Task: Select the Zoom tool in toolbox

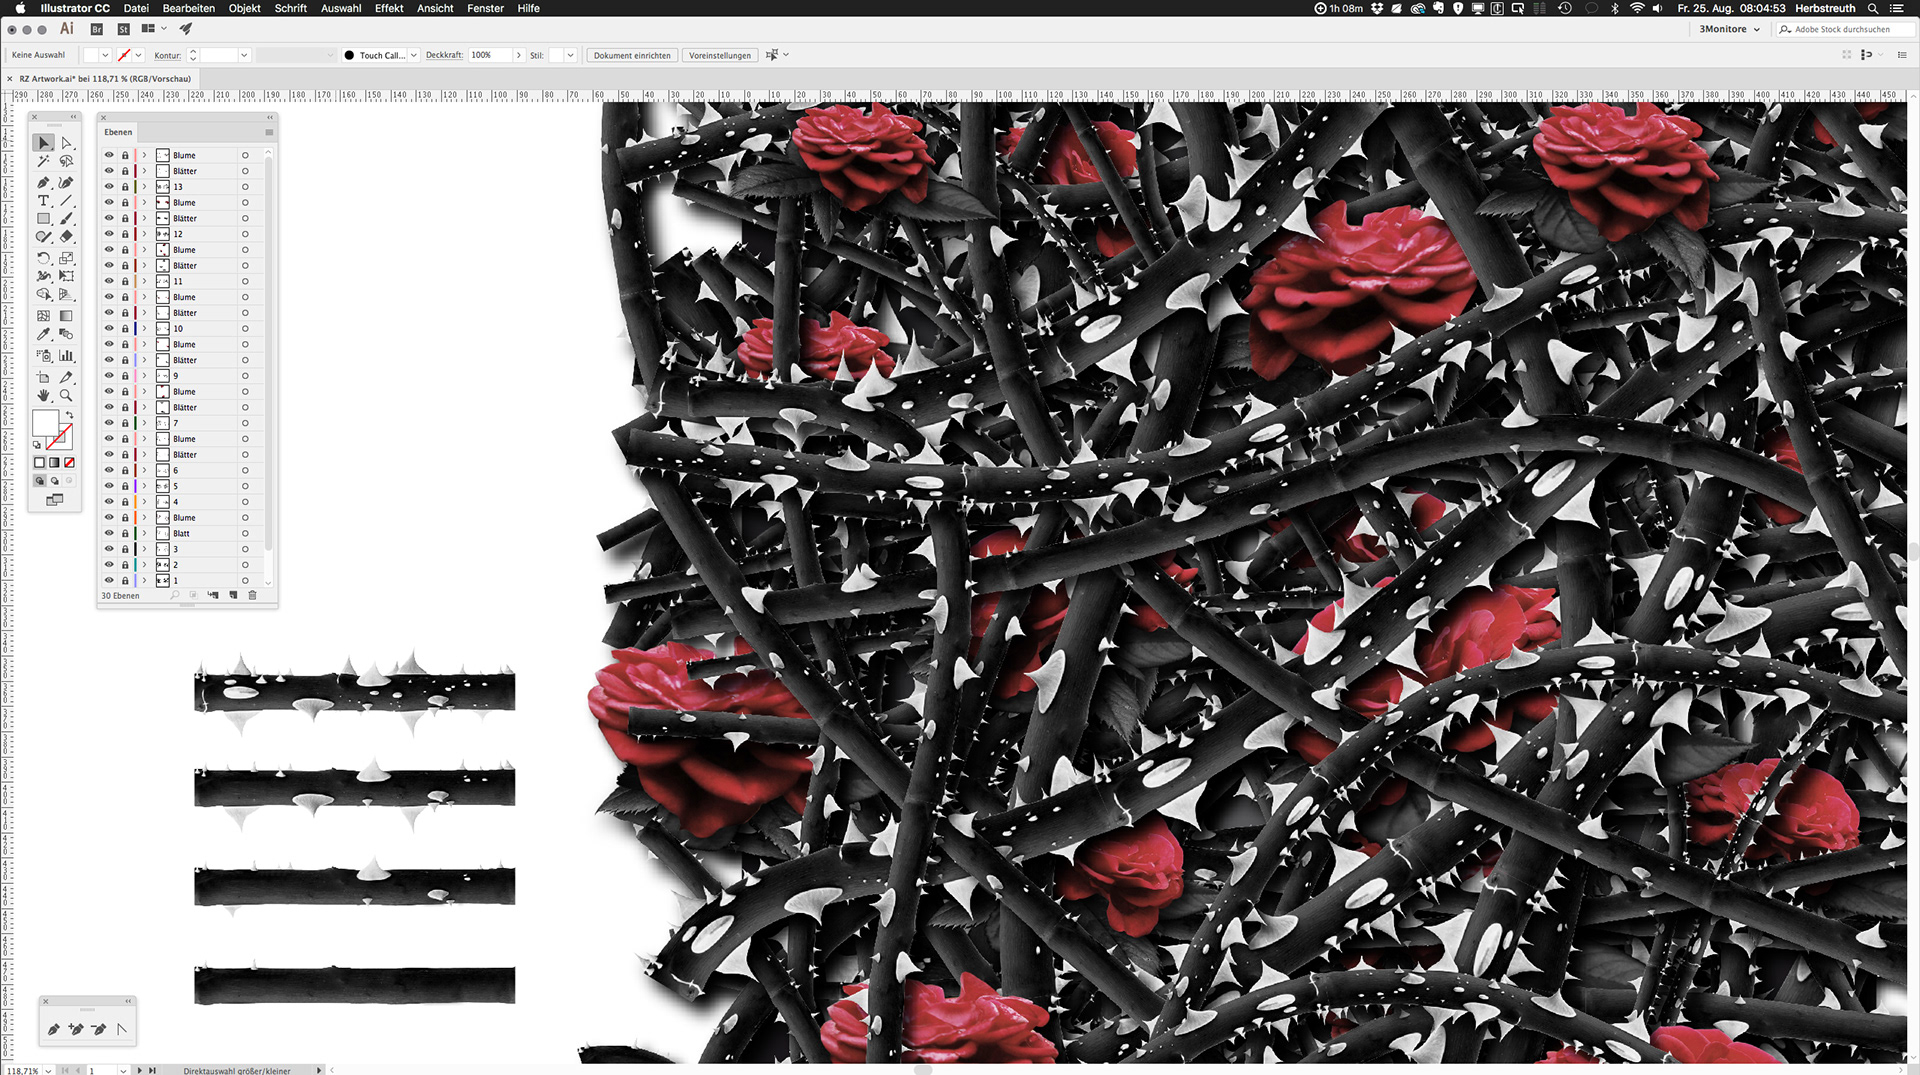Action: [66, 396]
